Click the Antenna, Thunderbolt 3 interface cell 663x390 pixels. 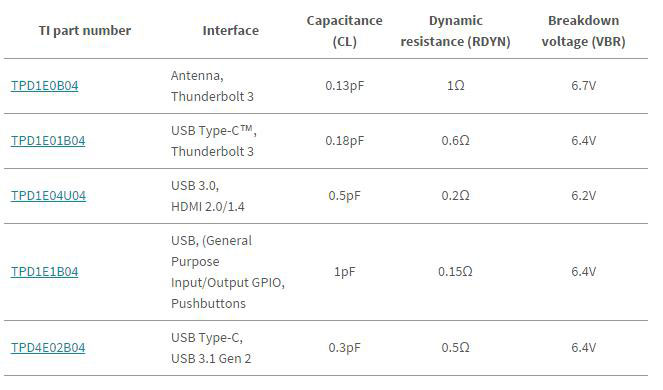pos(212,86)
